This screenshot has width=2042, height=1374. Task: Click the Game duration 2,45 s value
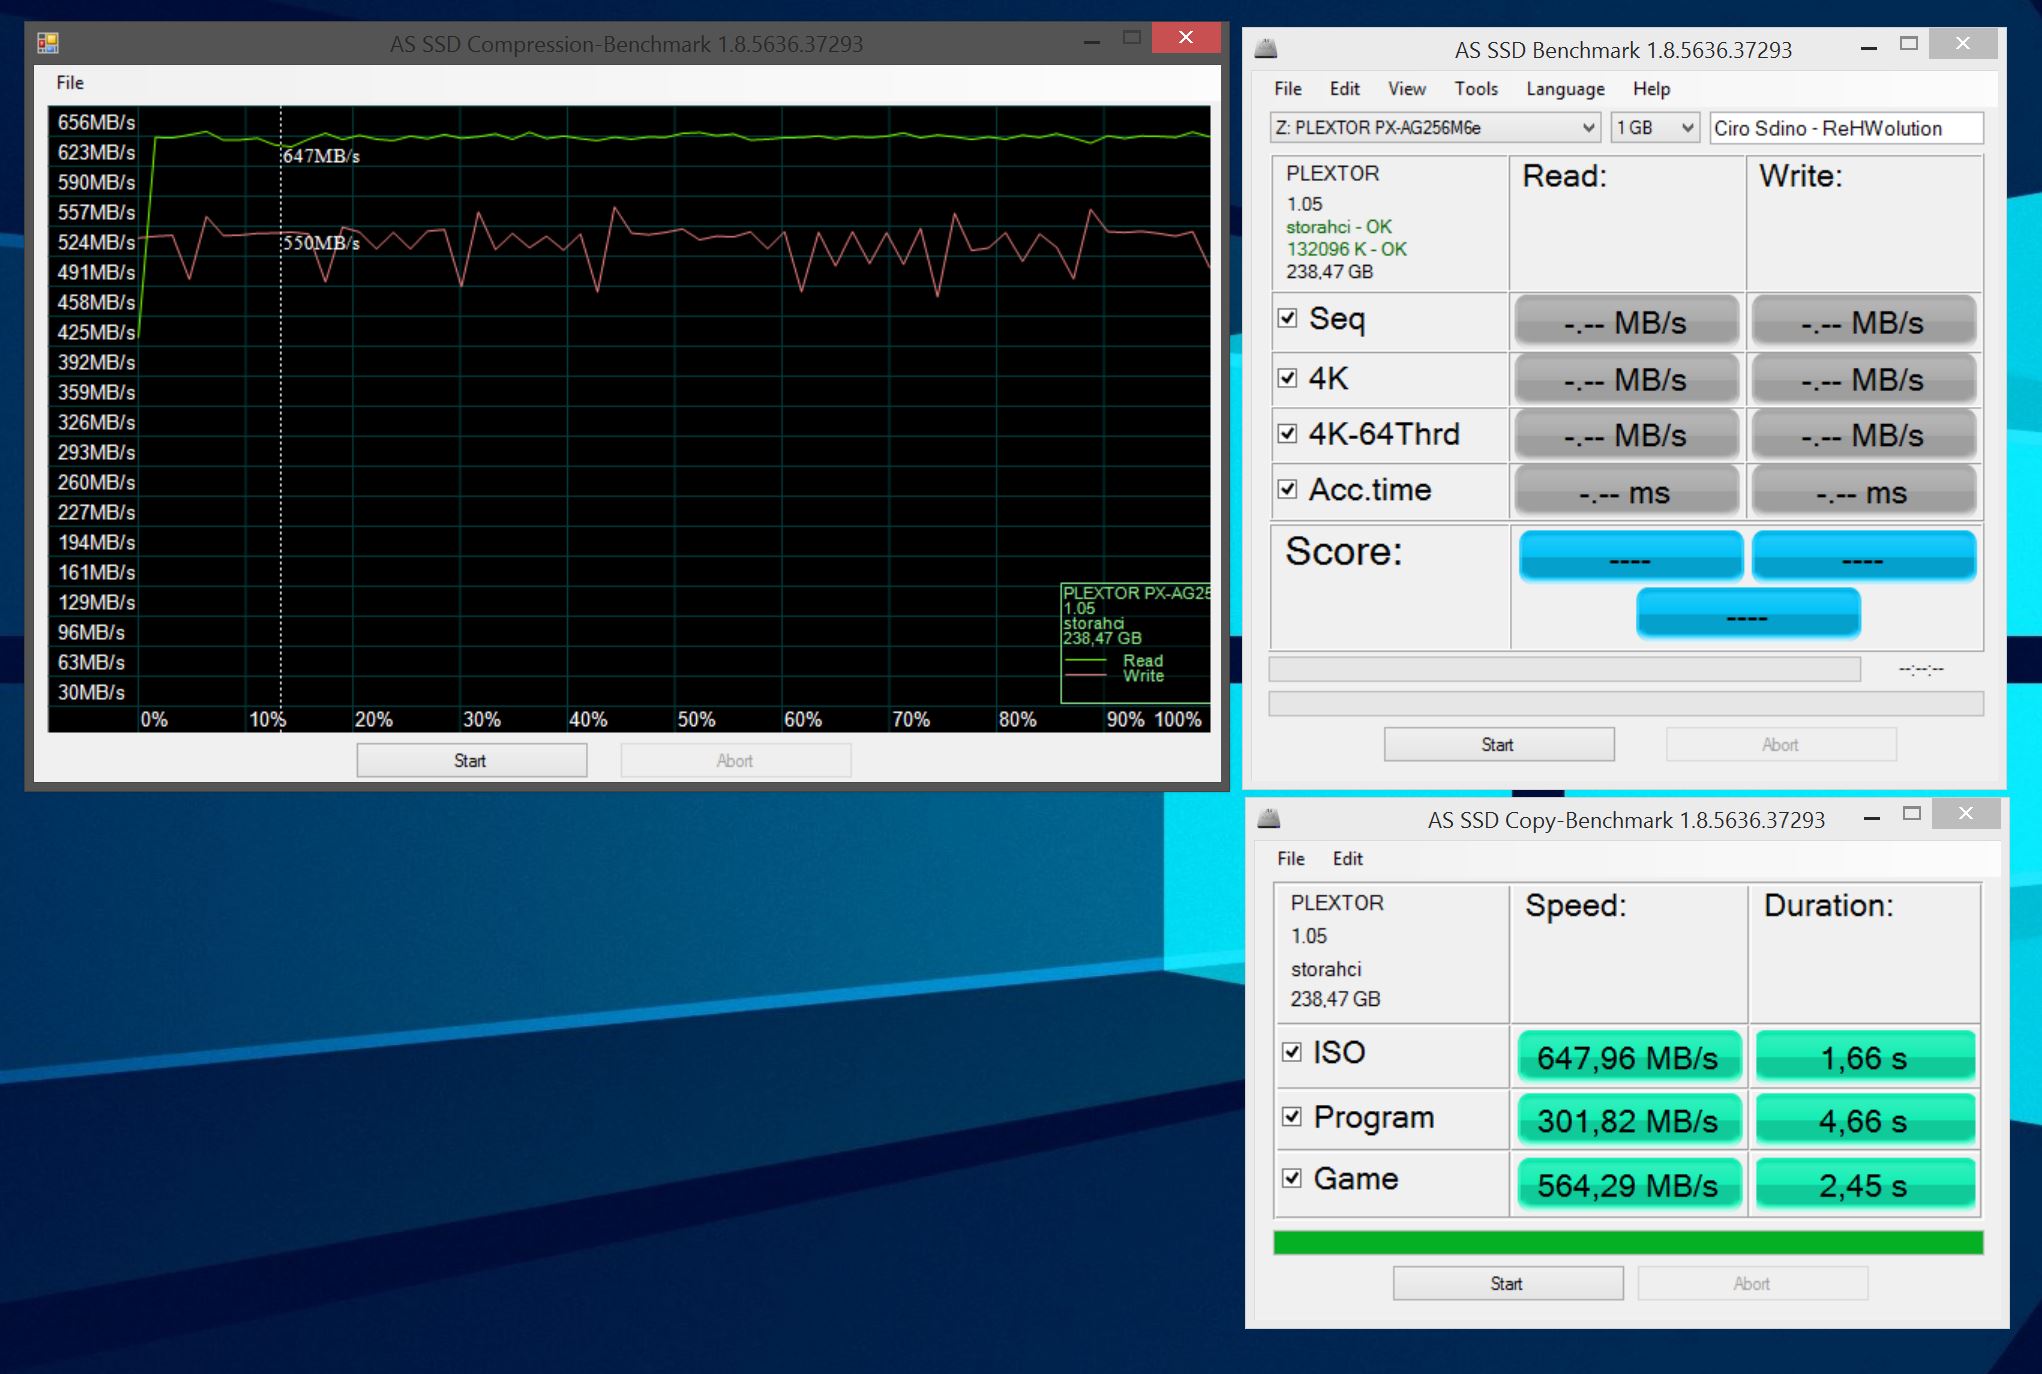1865,1185
